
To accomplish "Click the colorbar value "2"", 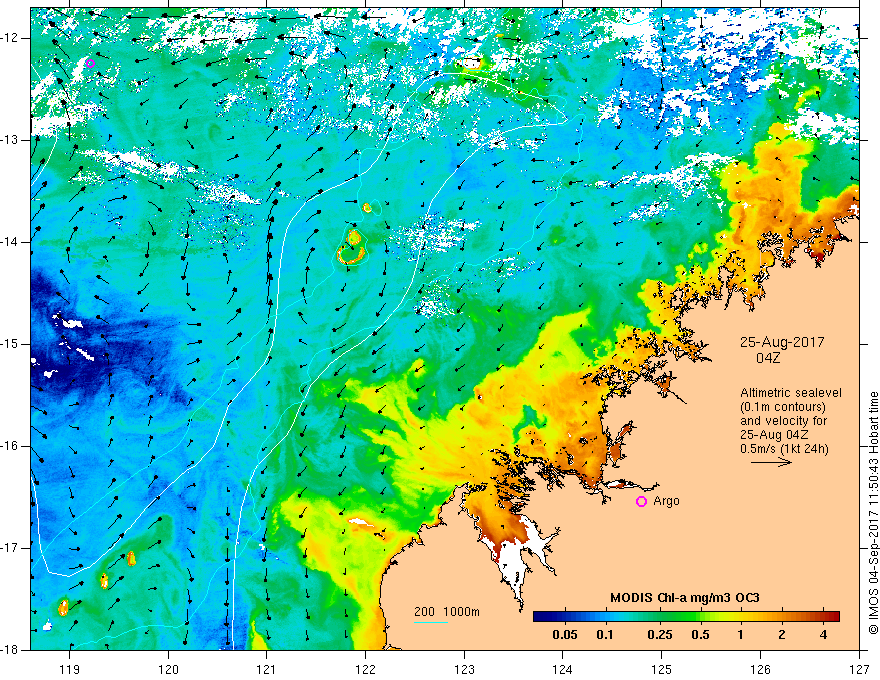I will pyautogui.click(x=782, y=635).
